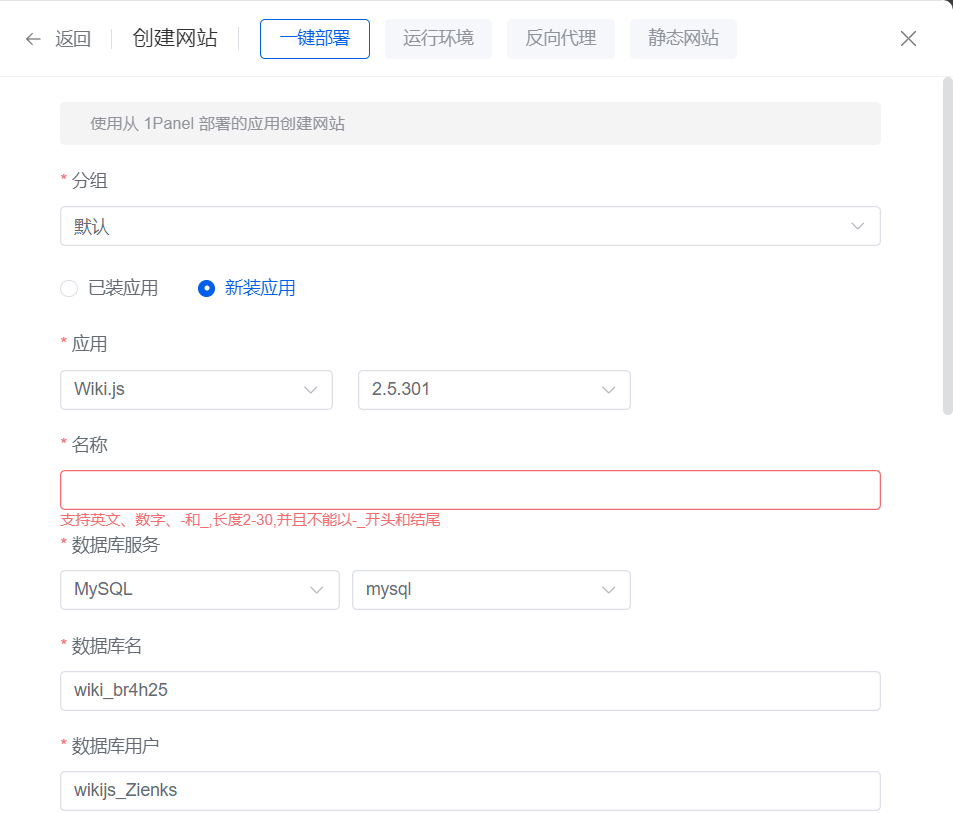Viewport: 953px width, 813px height.
Task: Click the back arrow icon
Action: [x=33, y=39]
